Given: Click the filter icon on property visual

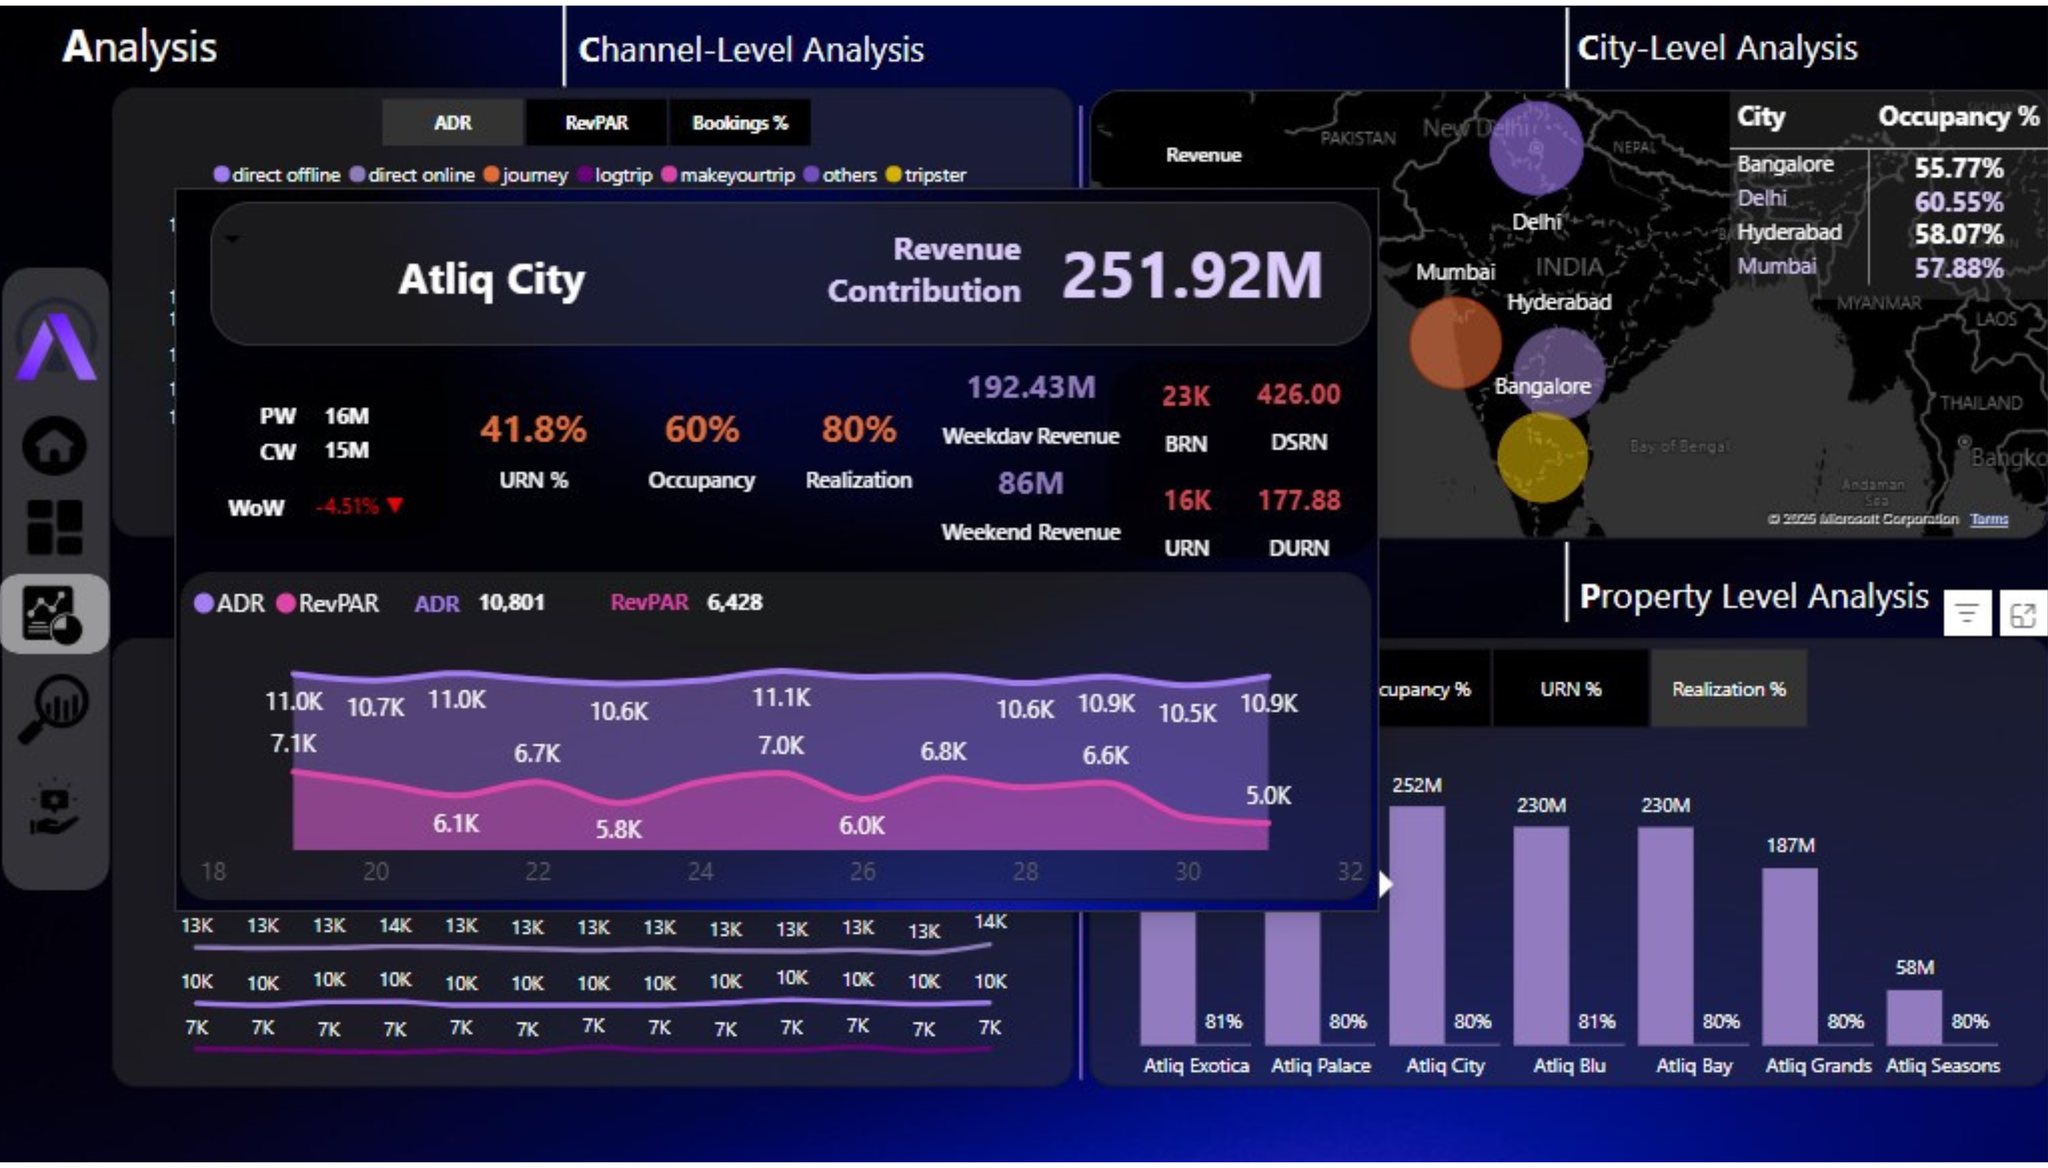Looking at the screenshot, I should click(1966, 614).
